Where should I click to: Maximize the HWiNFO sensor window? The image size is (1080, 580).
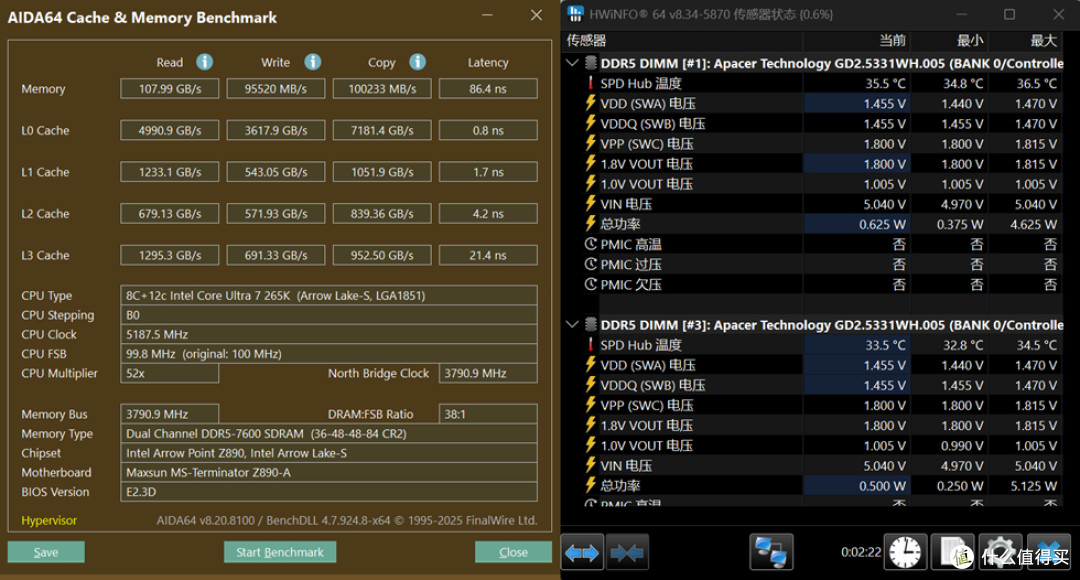pyautogui.click(x=1009, y=14)
